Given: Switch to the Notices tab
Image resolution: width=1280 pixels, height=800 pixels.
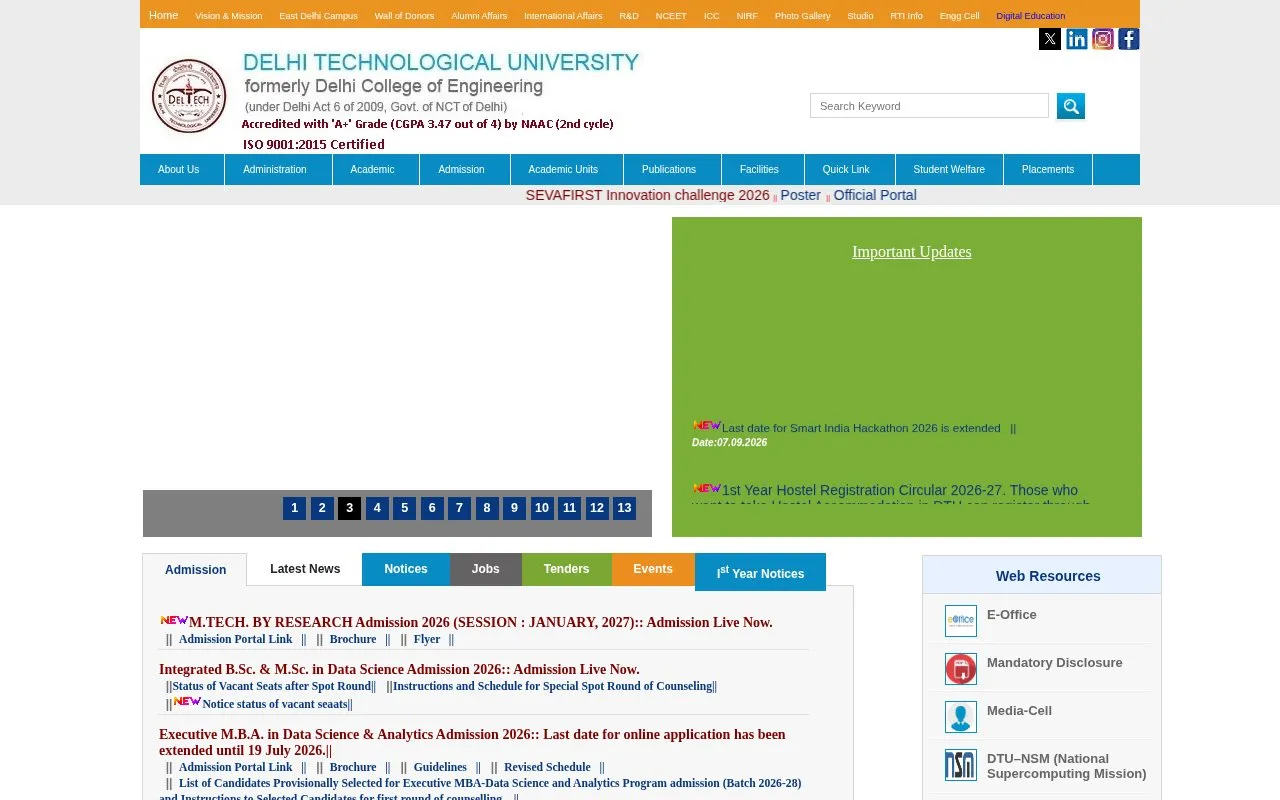Looking at the screenshot, I should (406, 569).
